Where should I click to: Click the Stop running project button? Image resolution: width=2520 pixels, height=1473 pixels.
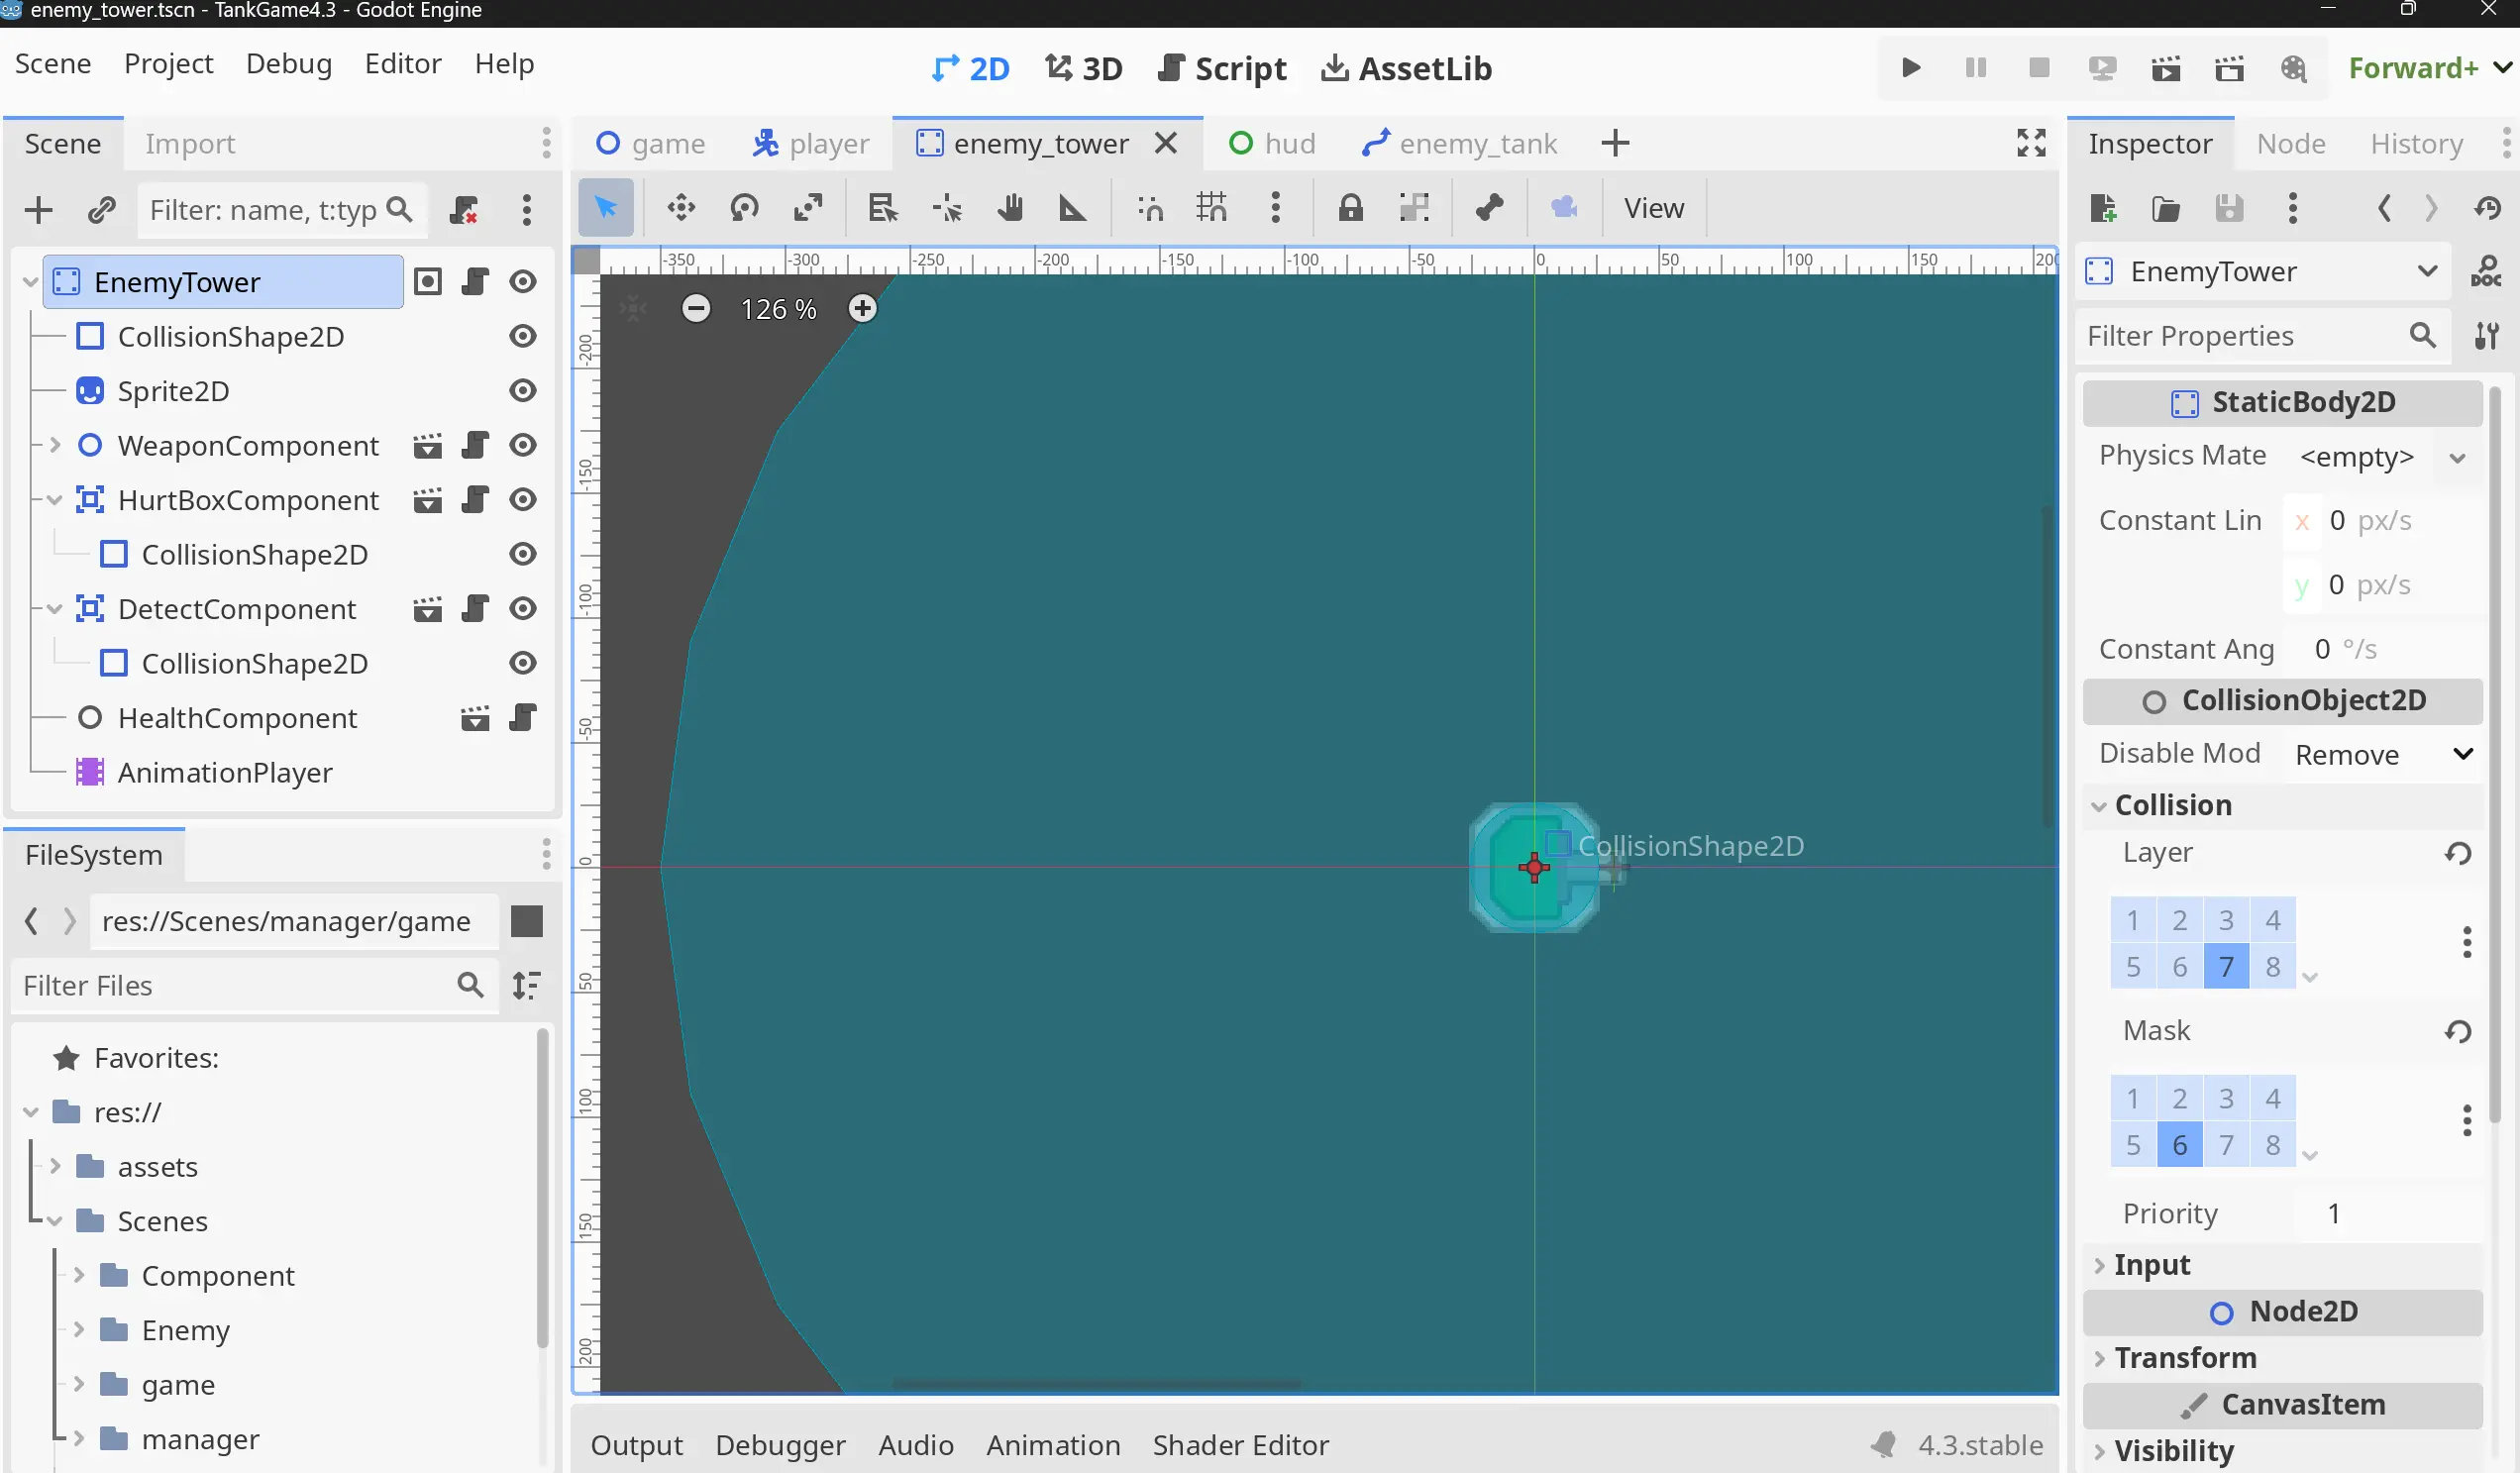pos(2039,68)
